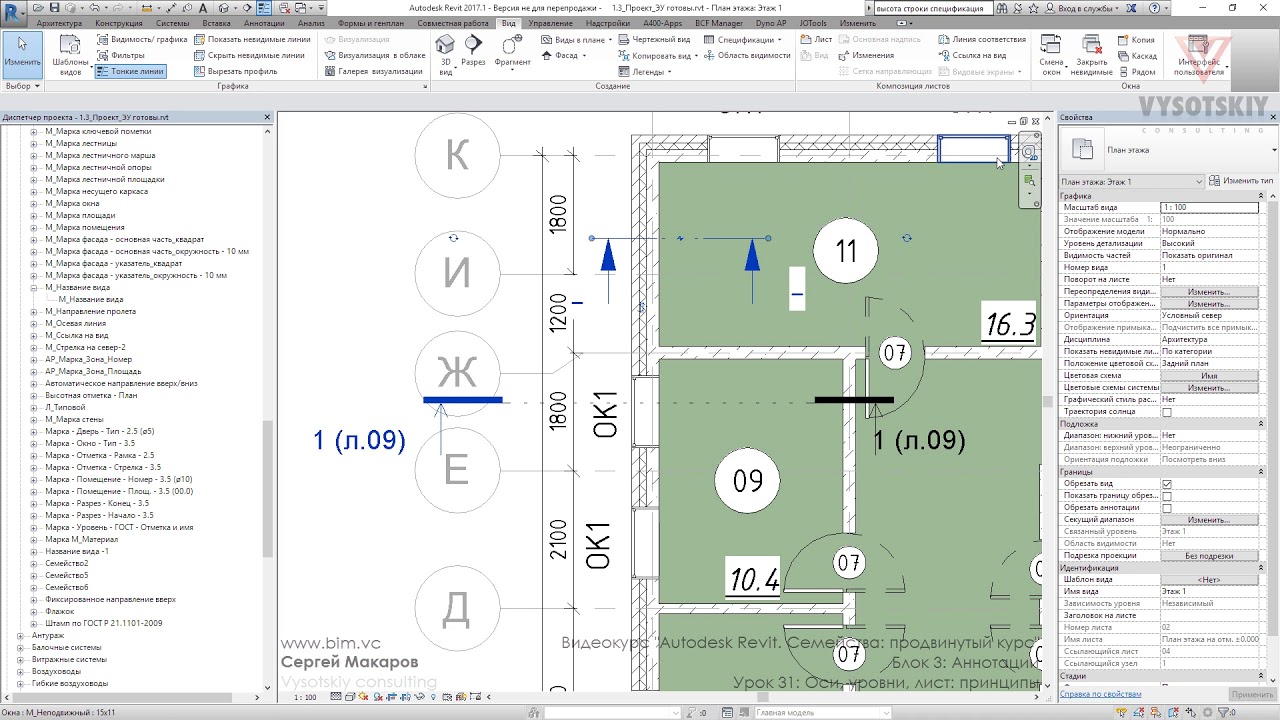The width and height of the screenshot is (1280, 720).
Task: Open План этажа: Этаж 1 type dropdown
Action: click(1132, 181)
